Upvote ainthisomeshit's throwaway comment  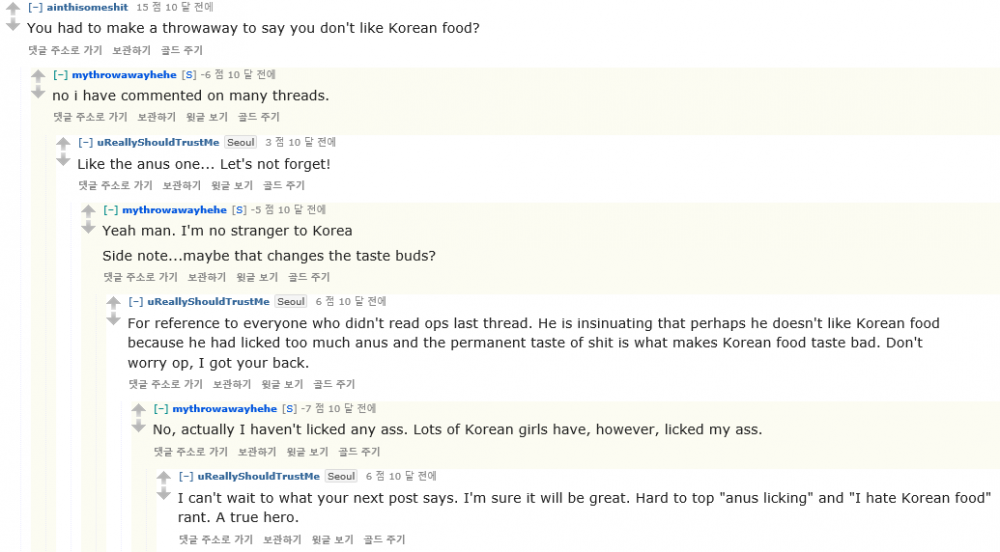(12, 9)
